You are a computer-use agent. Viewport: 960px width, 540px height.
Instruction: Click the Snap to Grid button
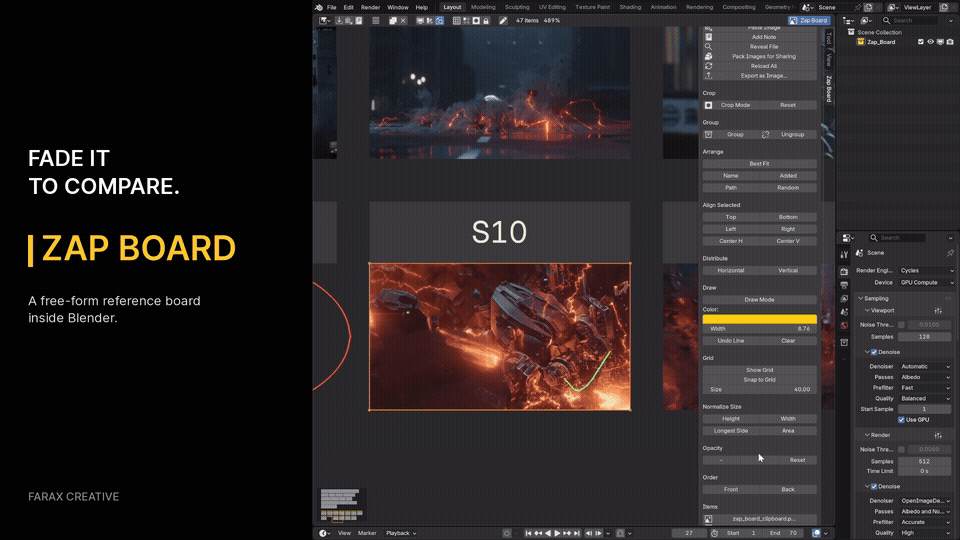pos(759,380)
